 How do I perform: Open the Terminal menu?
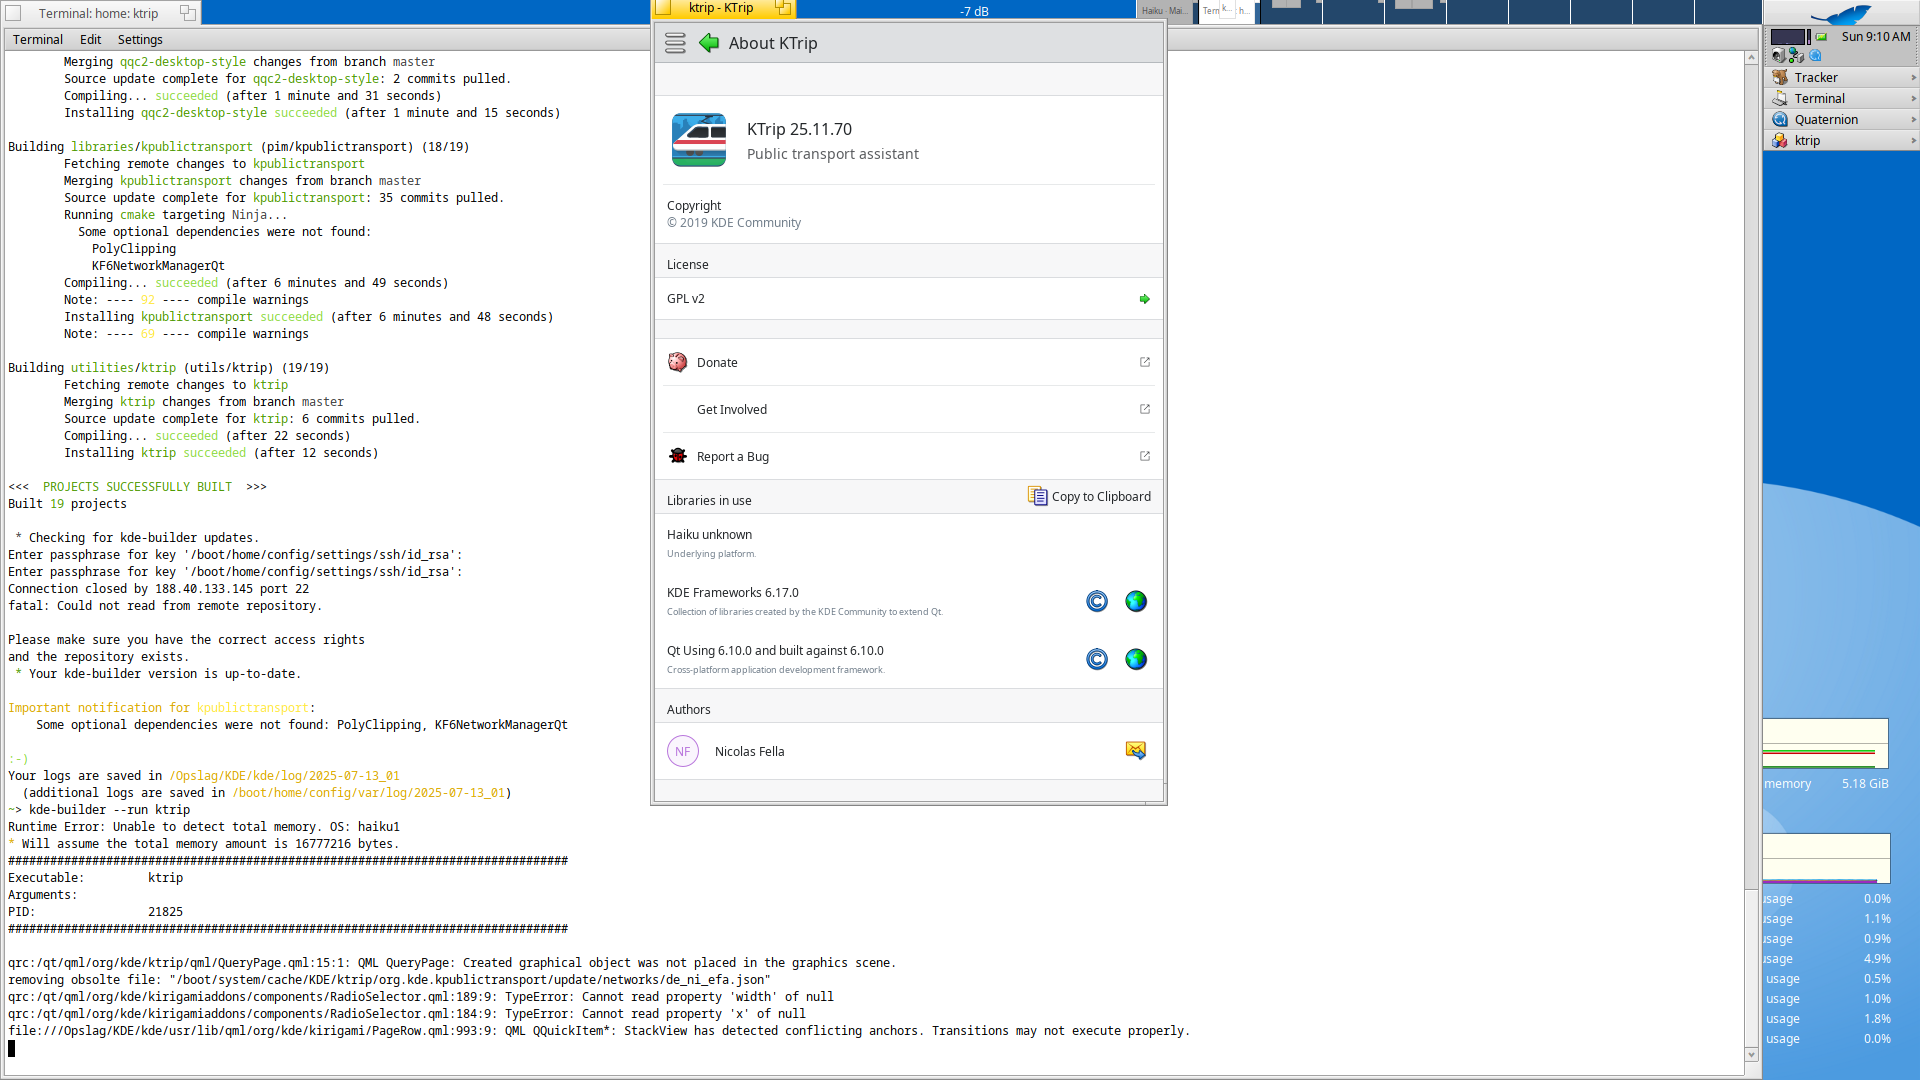38,39
